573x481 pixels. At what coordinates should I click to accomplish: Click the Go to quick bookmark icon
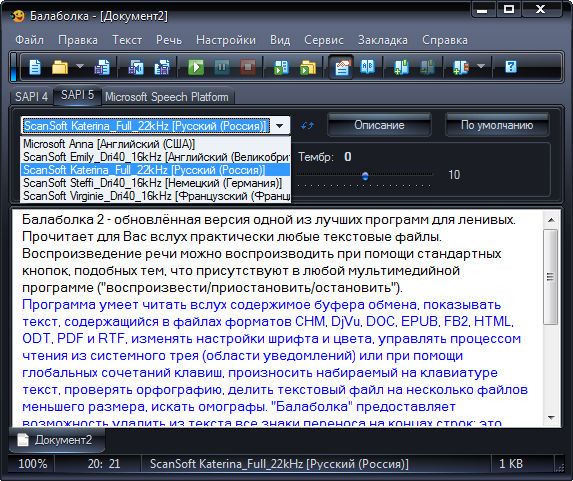427,67
